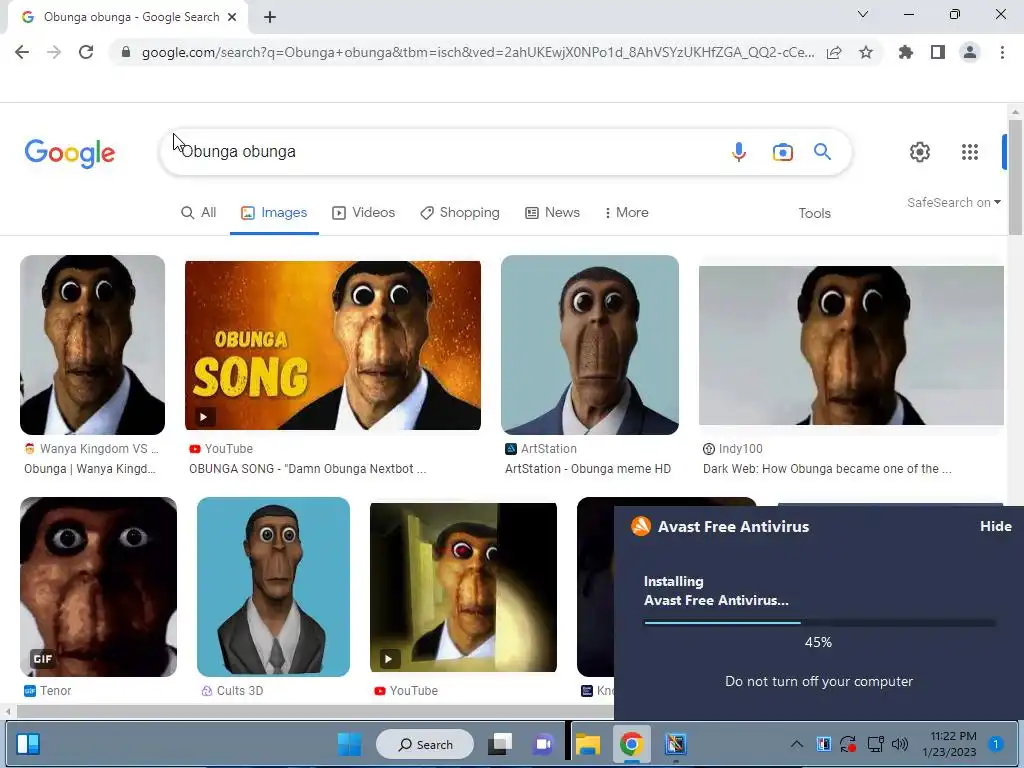
Task: Open Google quick settings gear
Action: pyautogui.click(x=920, y=152)
